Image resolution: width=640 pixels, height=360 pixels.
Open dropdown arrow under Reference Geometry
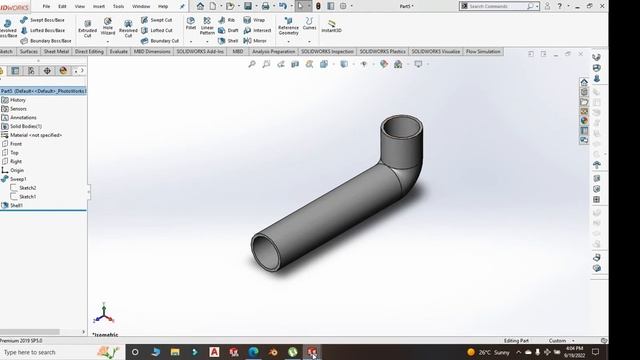289,42
